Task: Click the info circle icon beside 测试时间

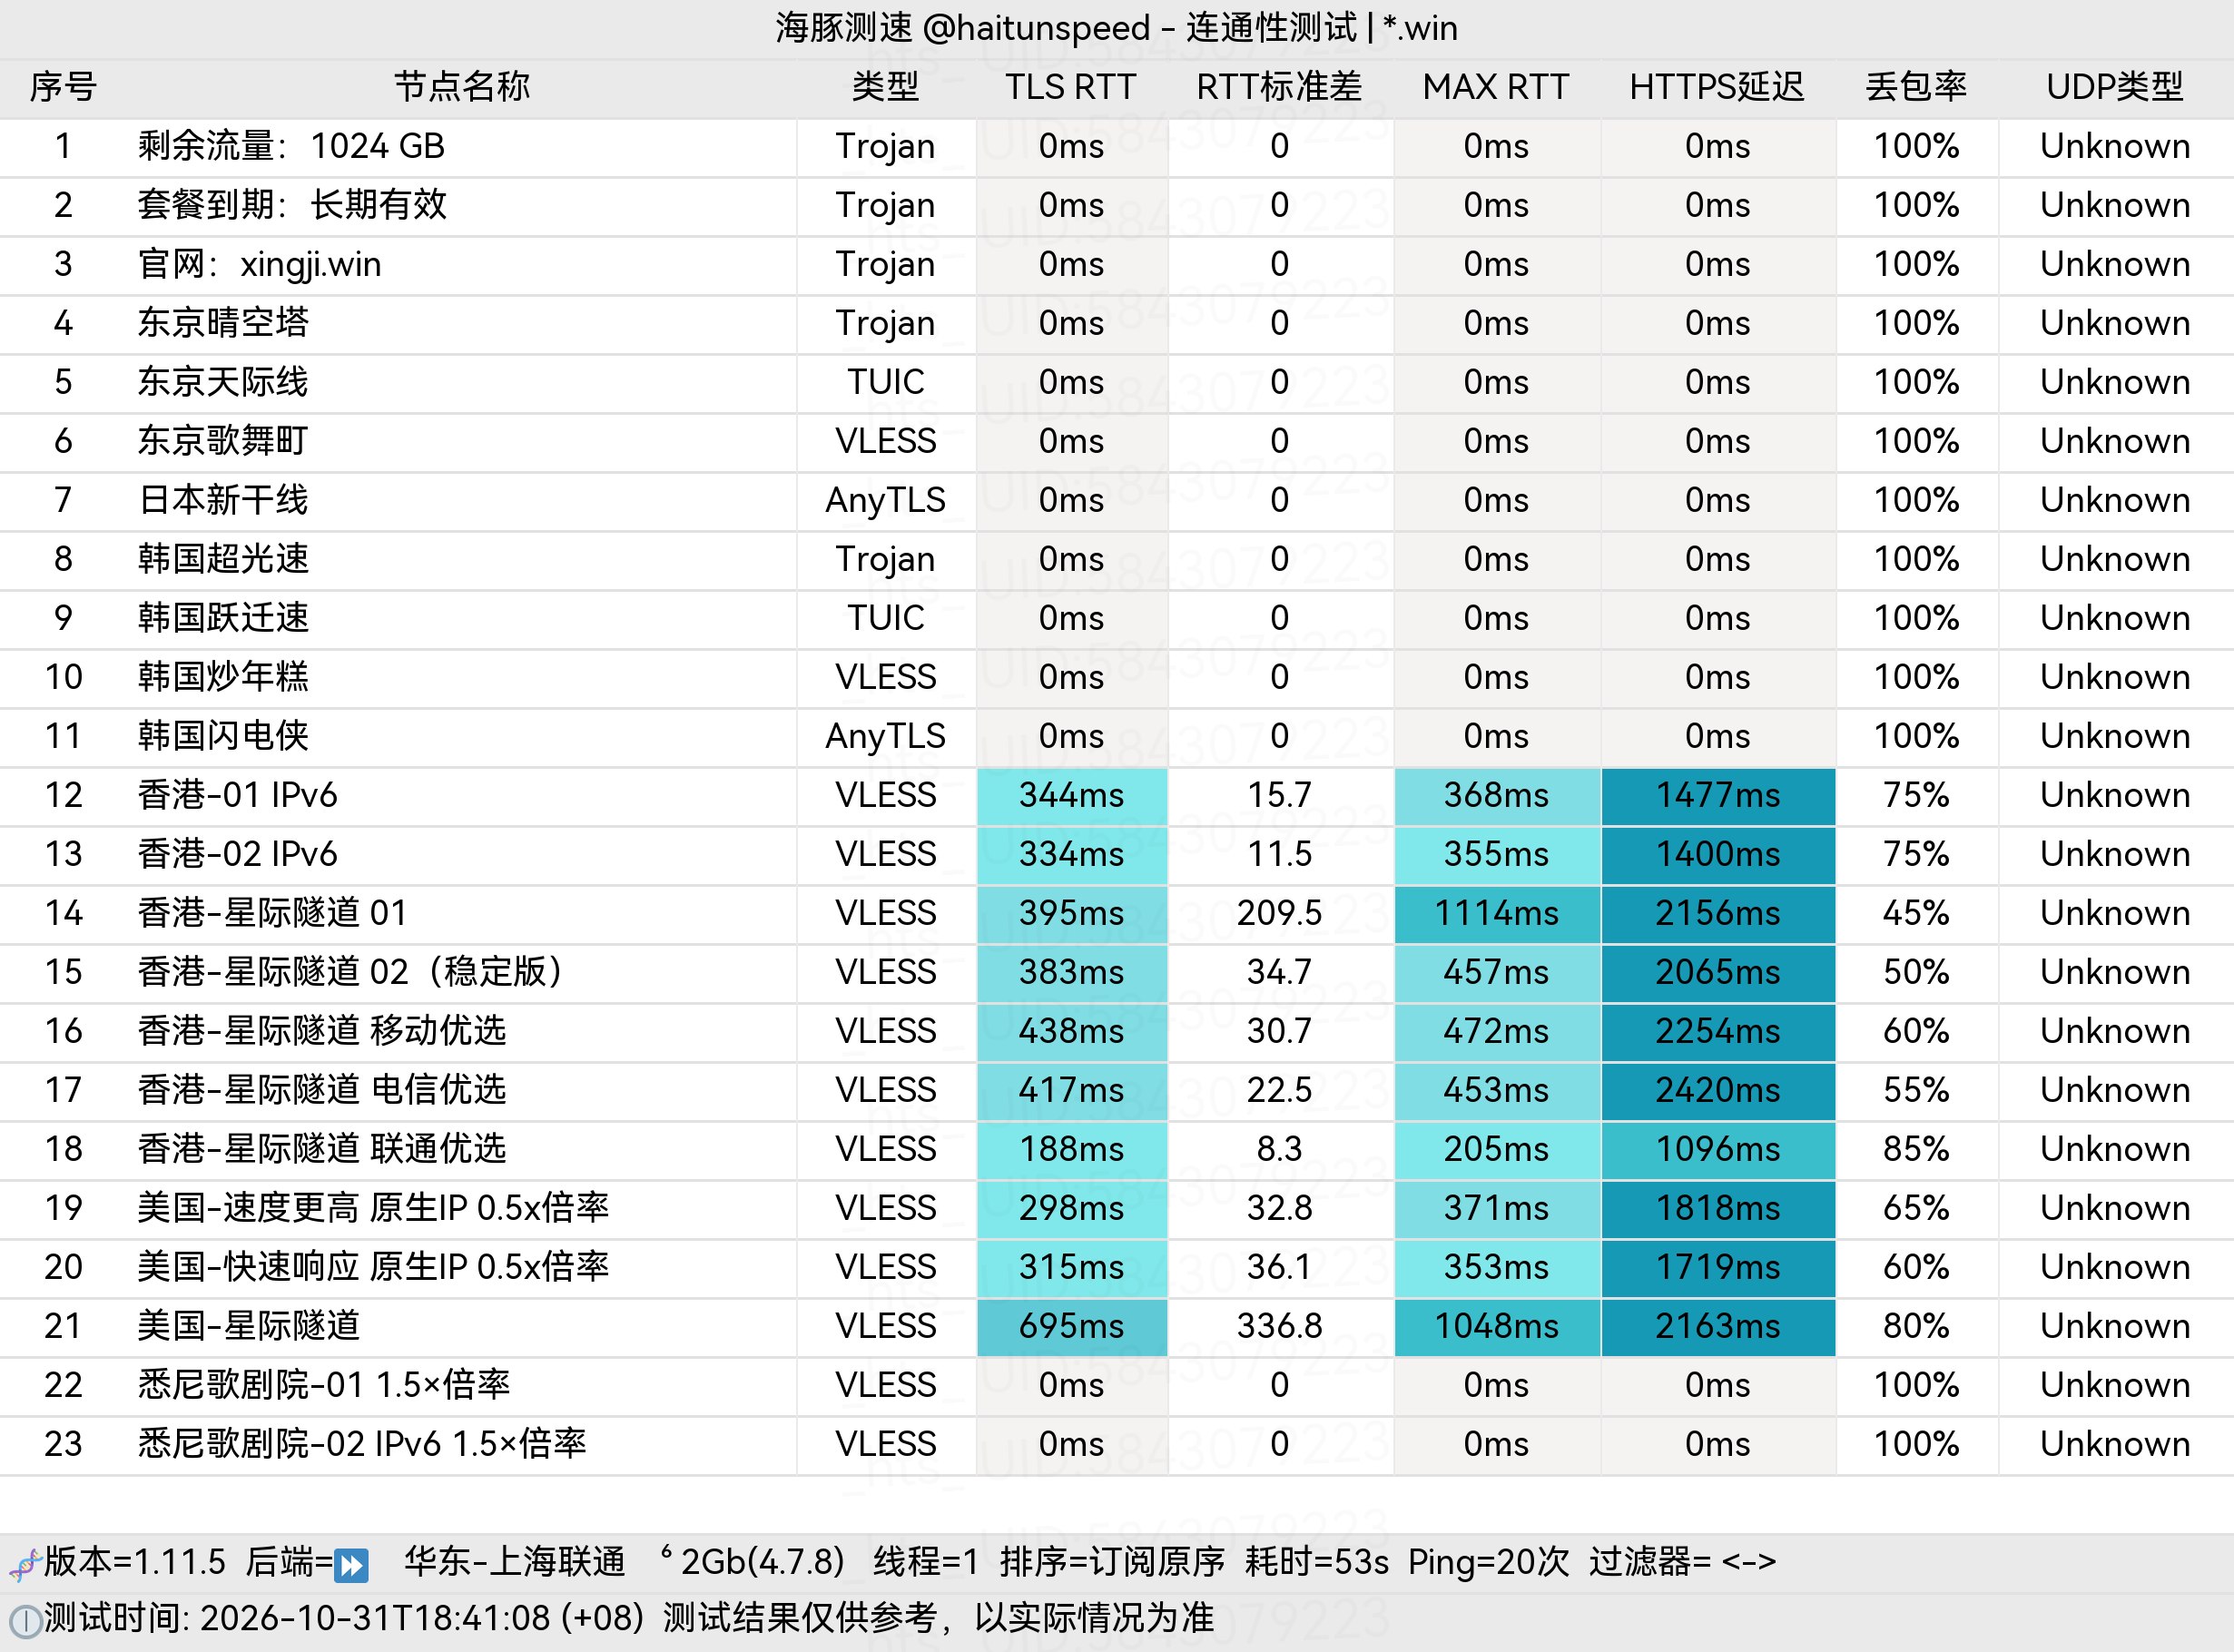Action: [25, 1621]
